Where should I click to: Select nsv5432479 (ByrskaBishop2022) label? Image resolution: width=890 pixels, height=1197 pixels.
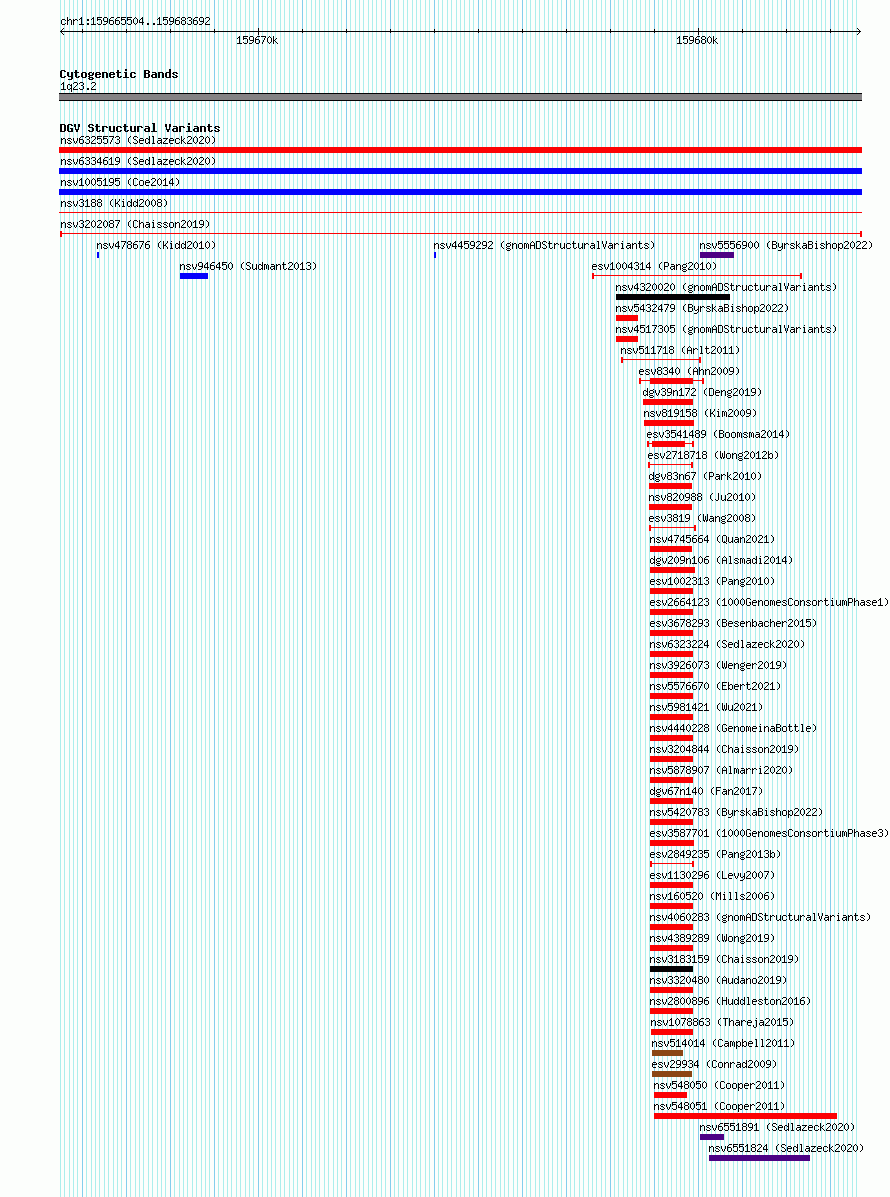click(702, 308)
